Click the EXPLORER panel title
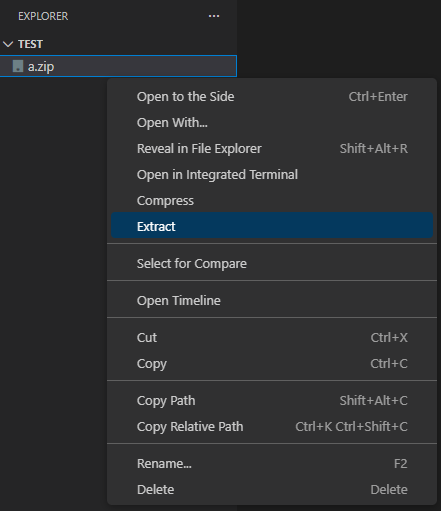This screenshot has width=441, height=511. (x=43, y=16)
